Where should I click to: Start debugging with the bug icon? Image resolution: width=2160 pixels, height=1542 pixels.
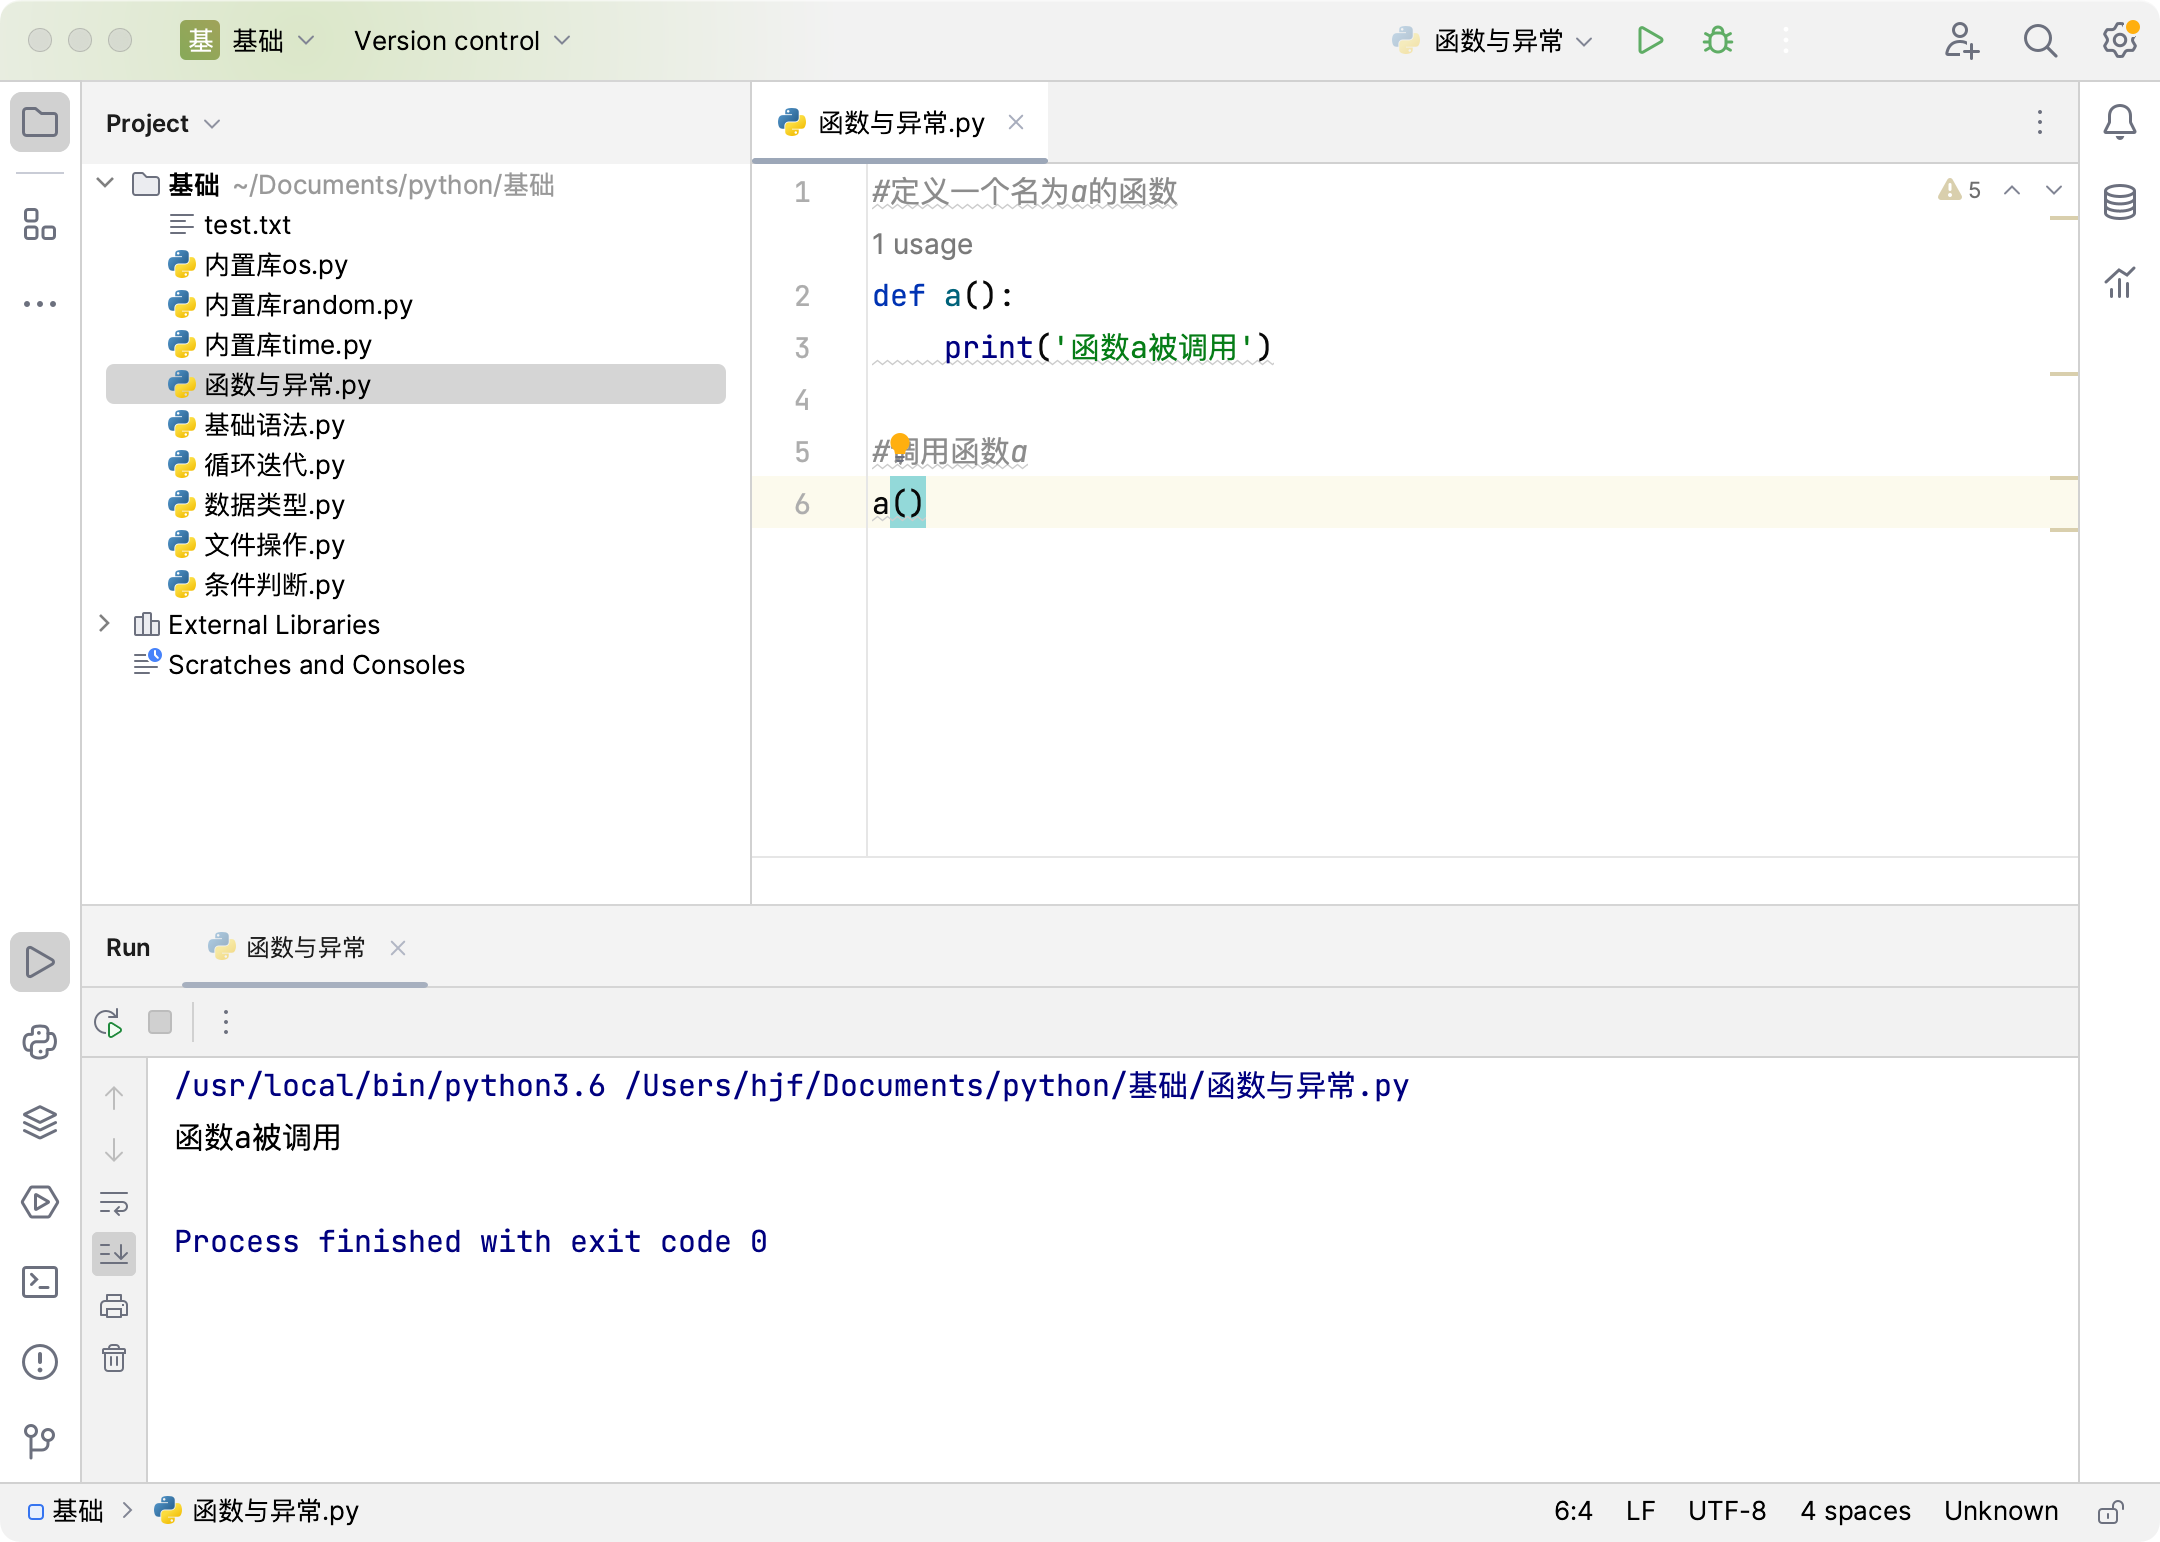coord(1718,41)
